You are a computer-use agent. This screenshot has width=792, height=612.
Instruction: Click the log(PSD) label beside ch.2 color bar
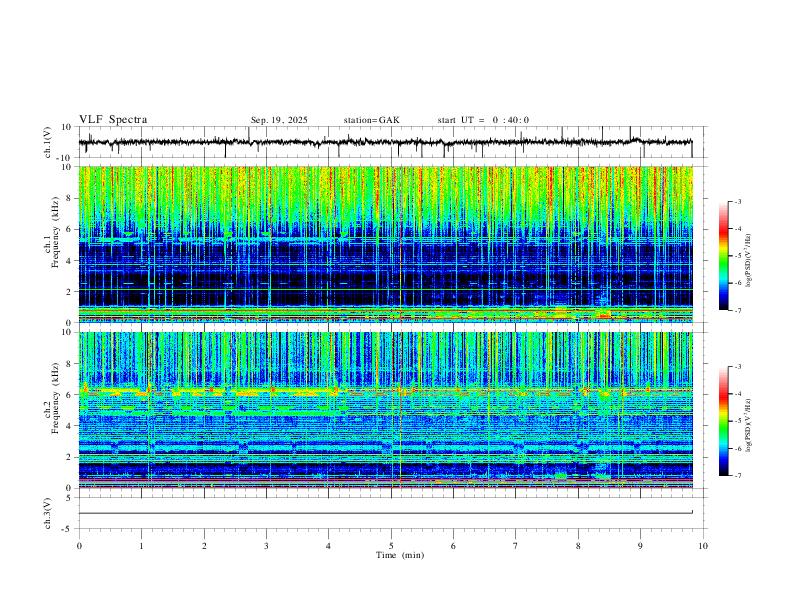(x=748, y=425)
